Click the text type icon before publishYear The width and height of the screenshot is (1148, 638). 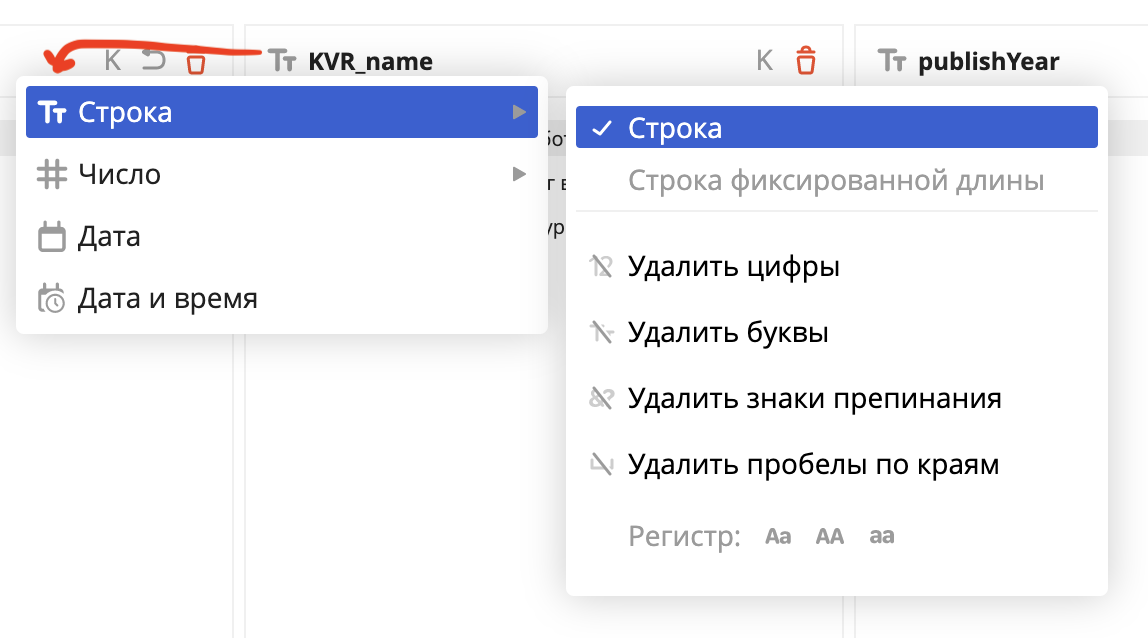893,61
